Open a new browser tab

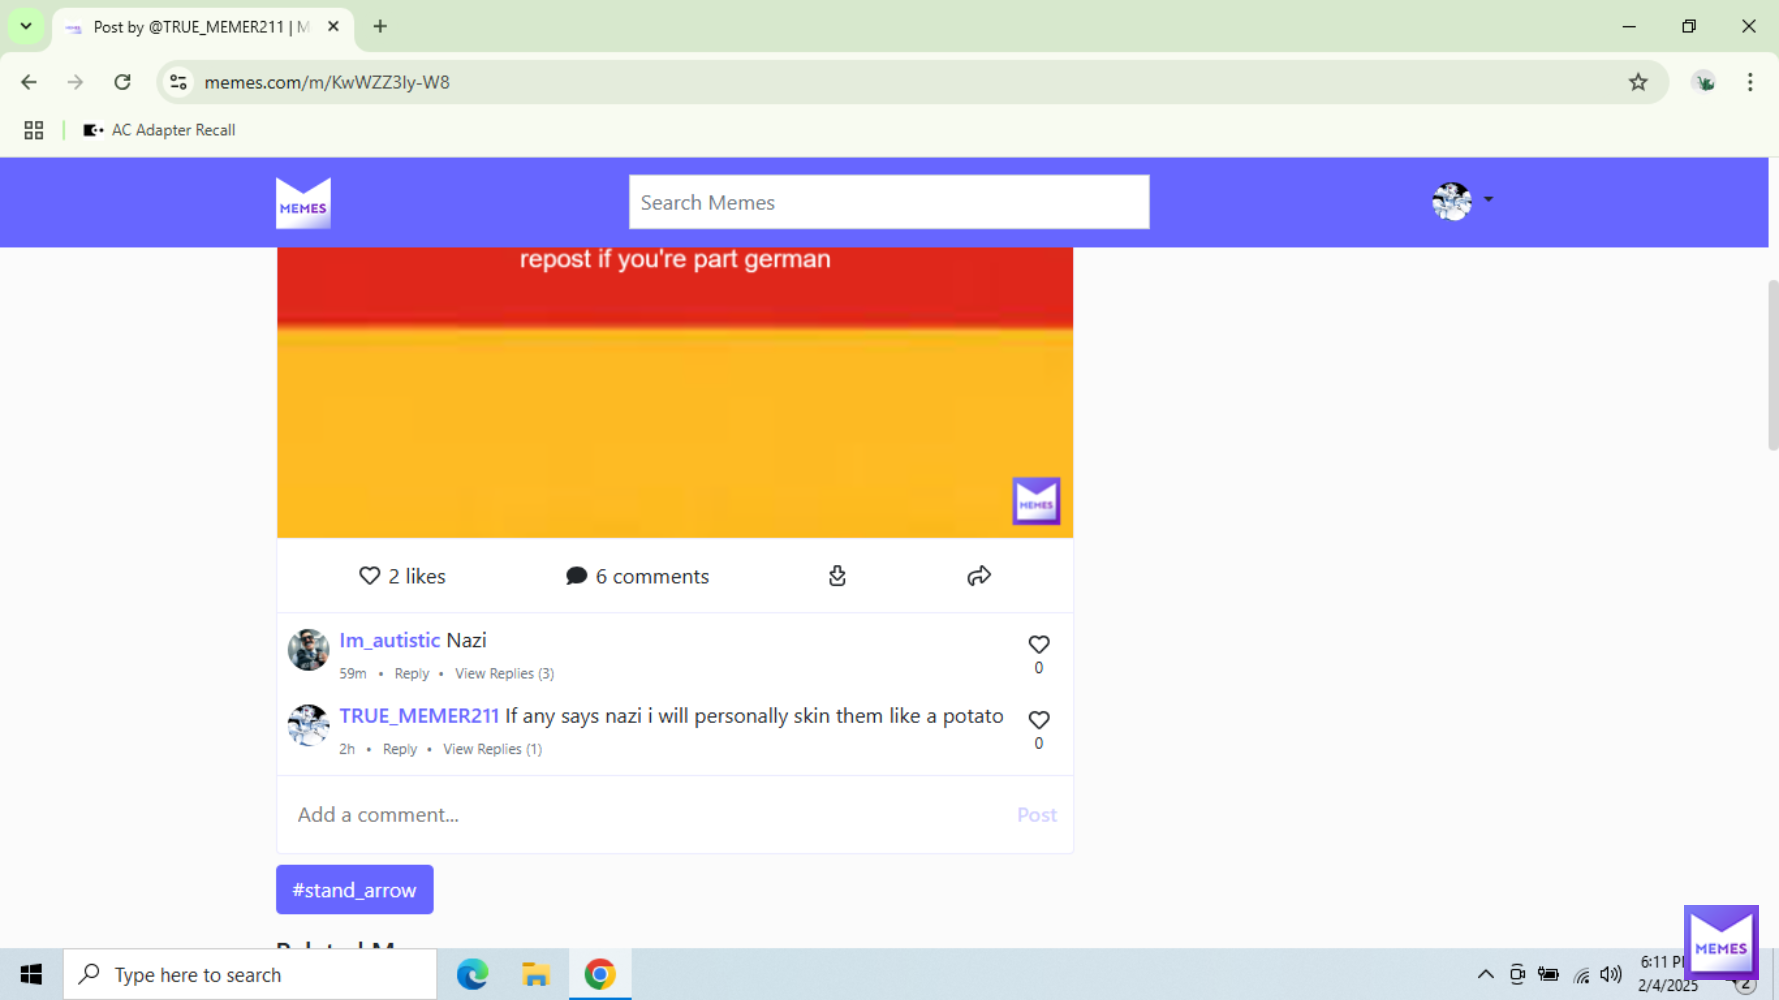click(x=380, y=27)
